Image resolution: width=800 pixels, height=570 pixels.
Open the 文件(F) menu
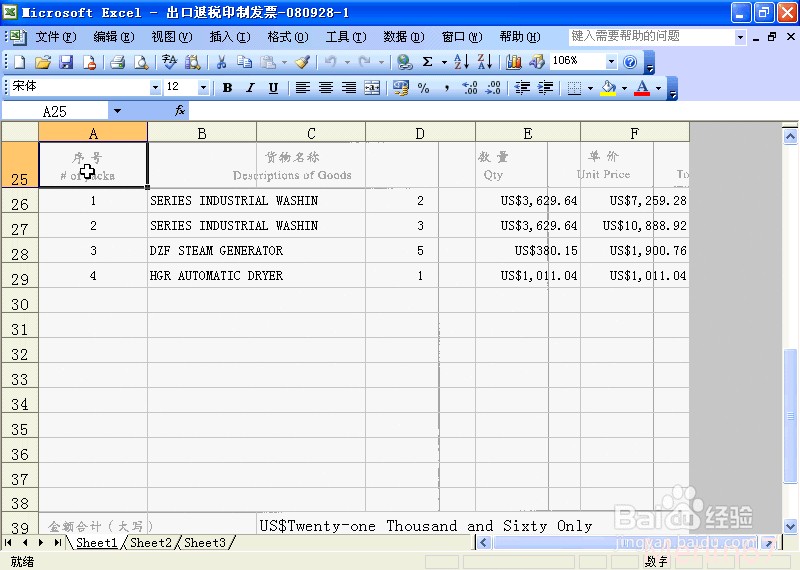(56, 37)
